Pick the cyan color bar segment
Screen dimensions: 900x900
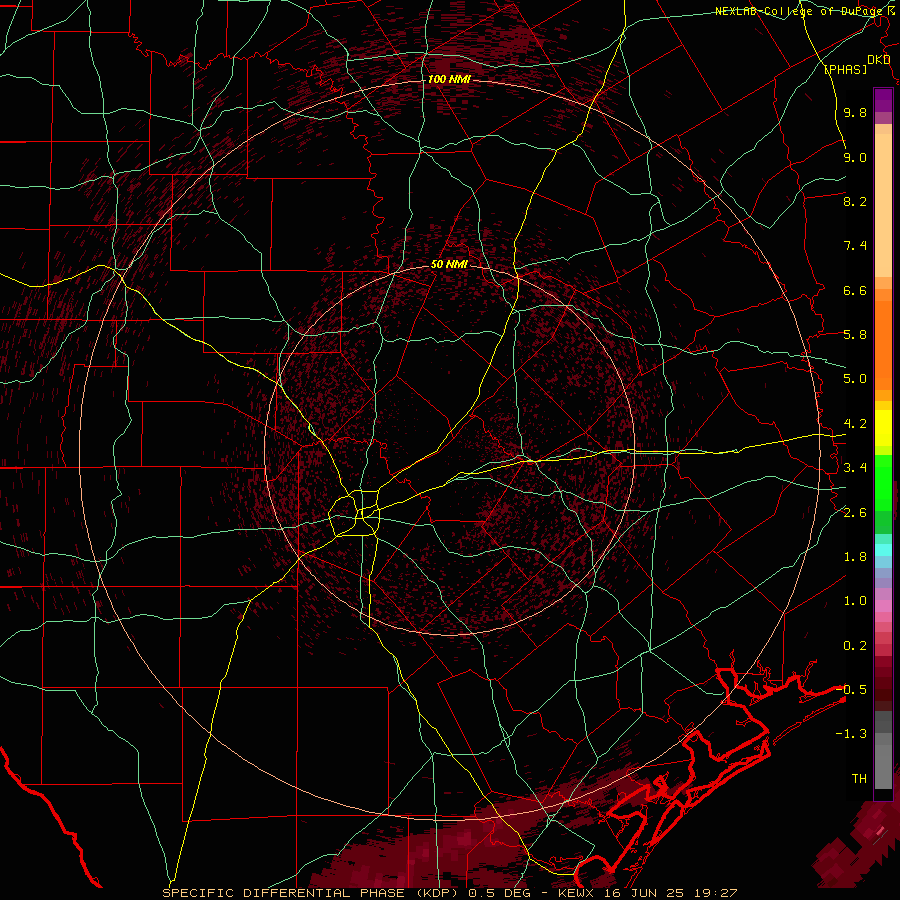pos(883,550)
